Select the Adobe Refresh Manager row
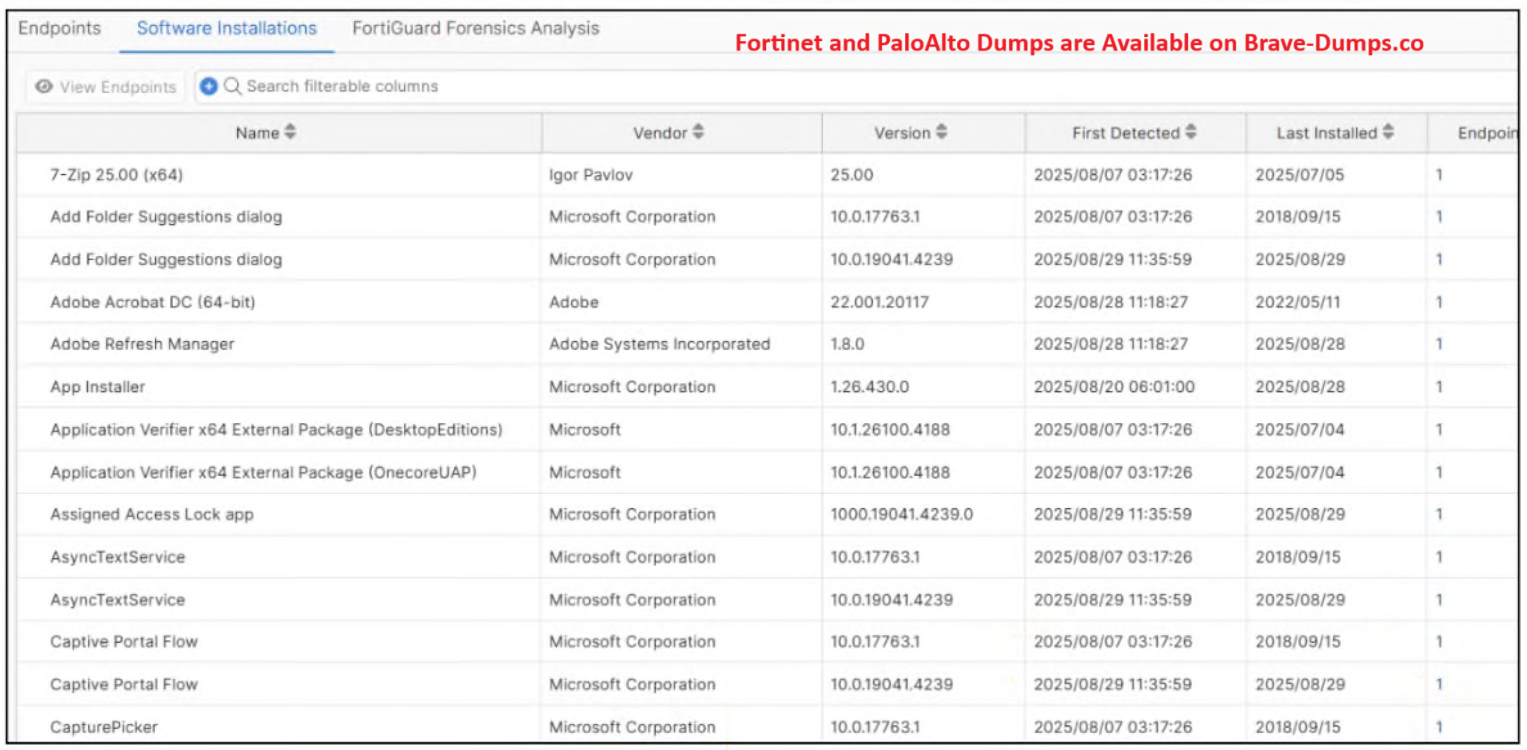The image size is (1527, 750). tap(142, 344)
